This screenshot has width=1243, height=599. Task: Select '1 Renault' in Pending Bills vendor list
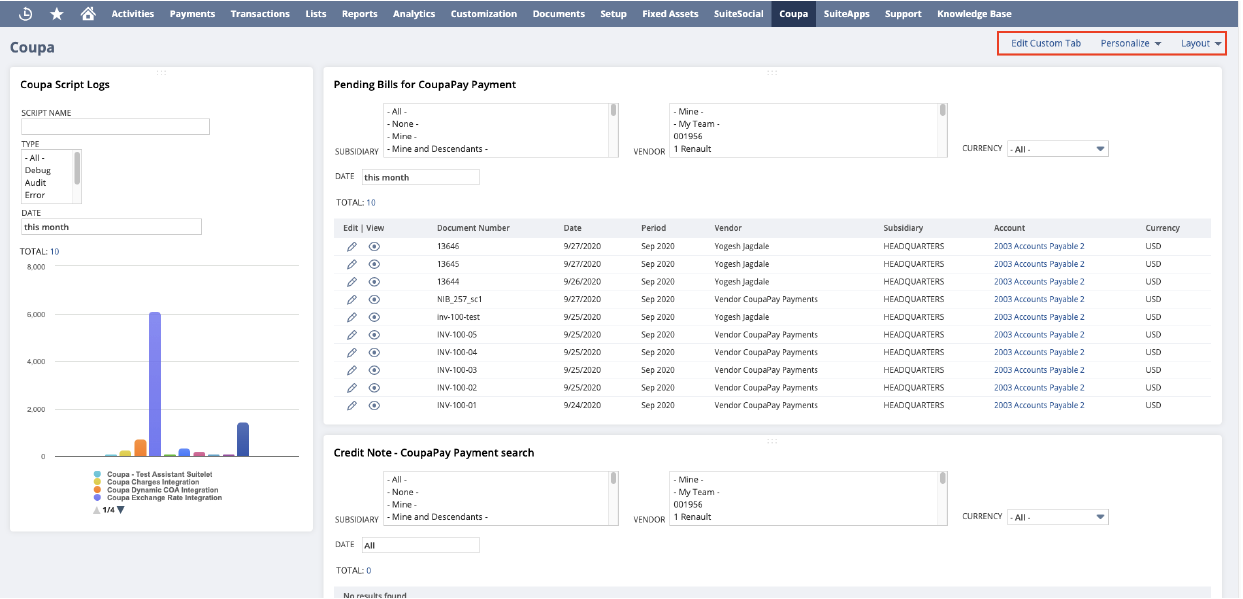click(x=693, y=149)
